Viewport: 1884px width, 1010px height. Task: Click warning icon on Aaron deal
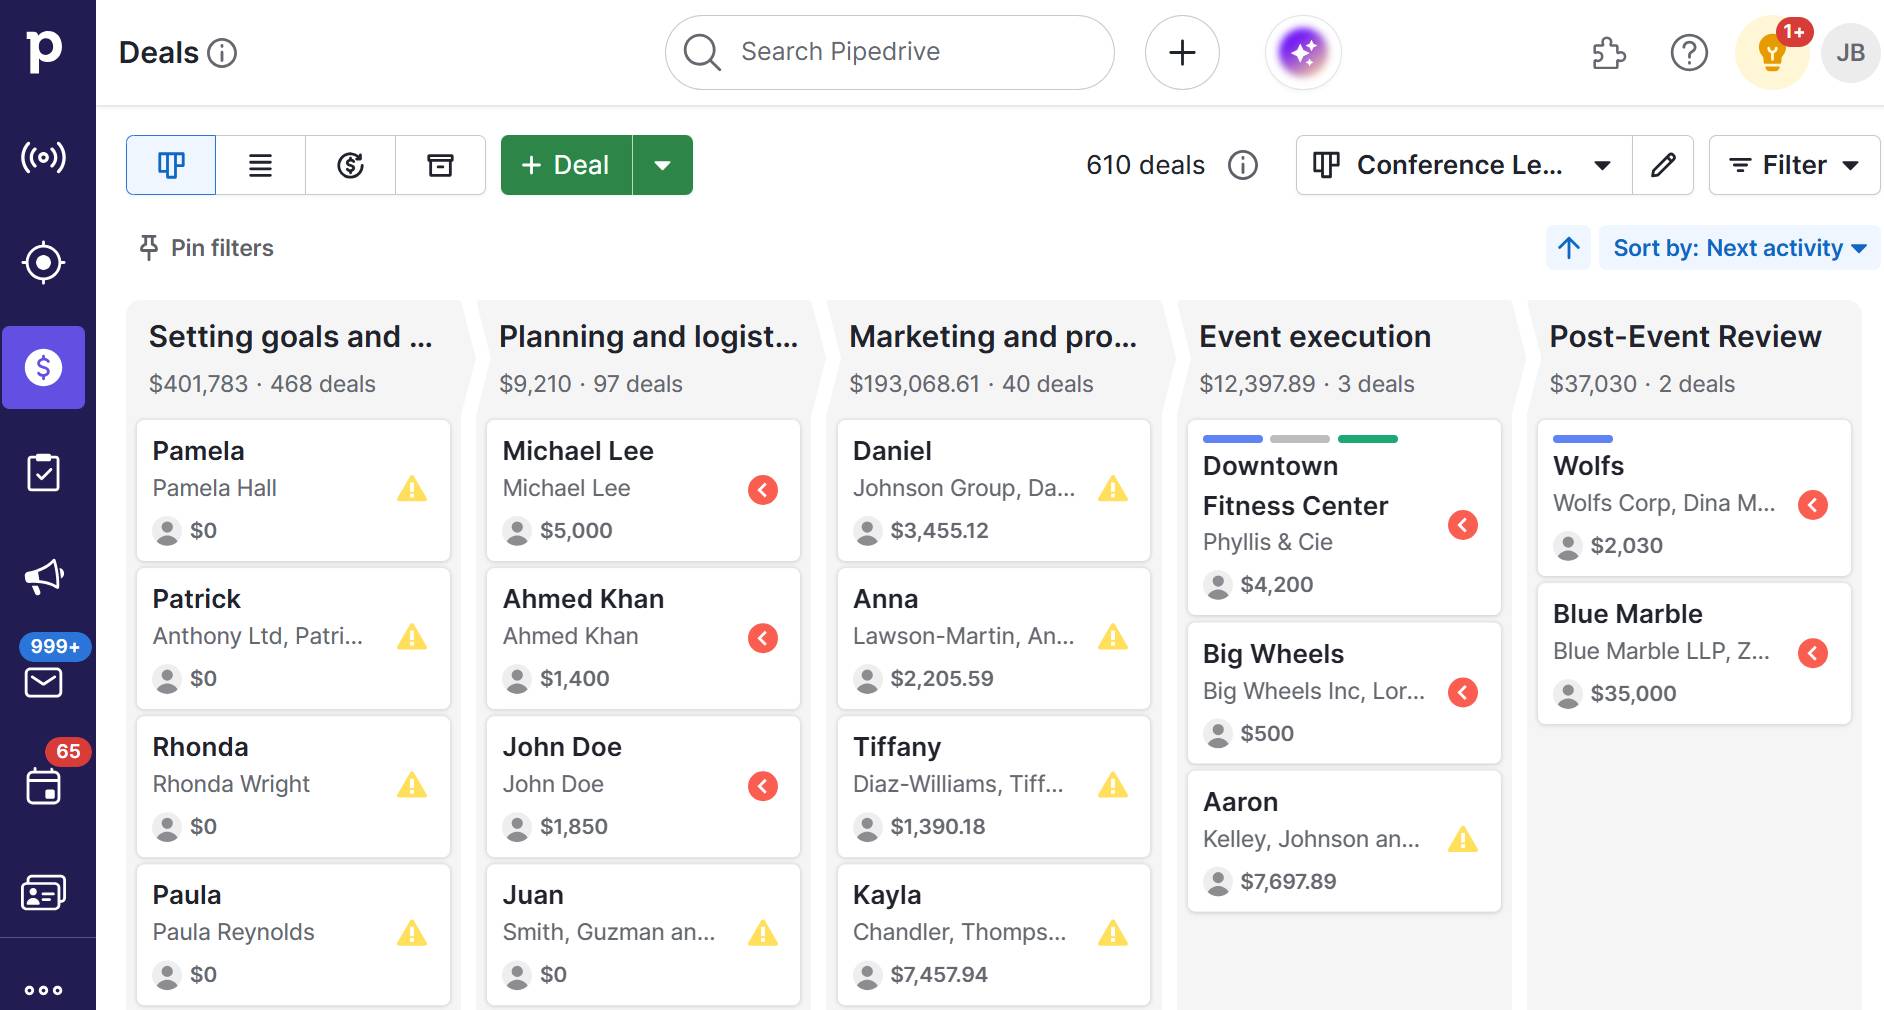(x=1463, y=840)
